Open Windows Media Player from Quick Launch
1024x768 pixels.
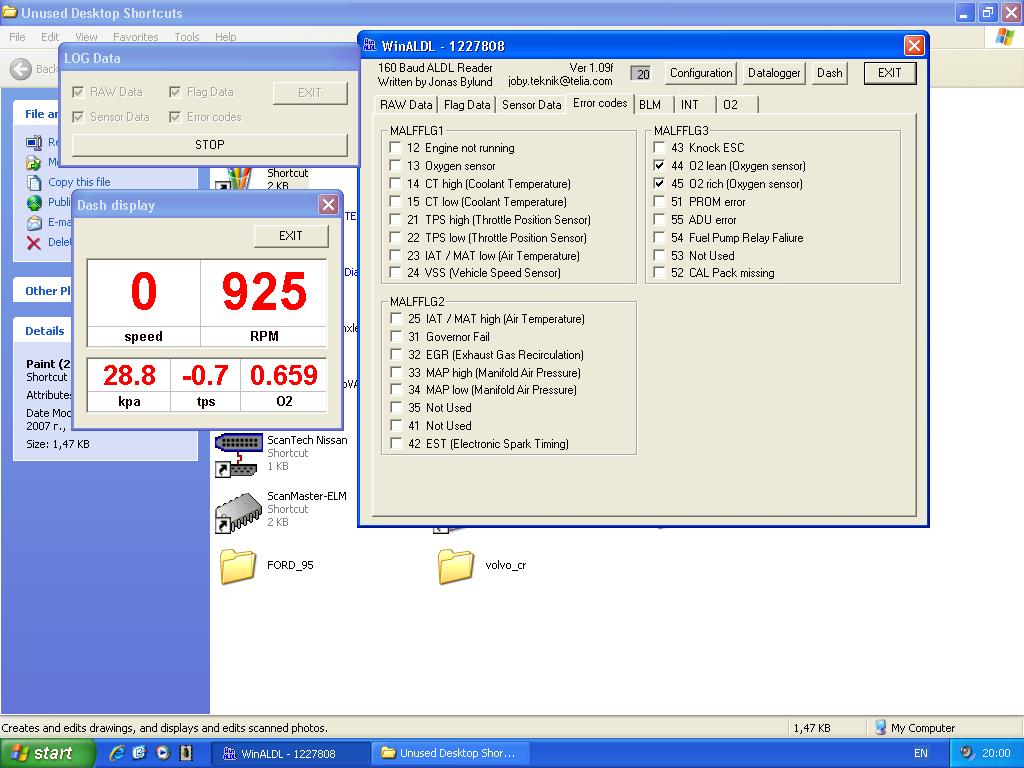[163, 753]
